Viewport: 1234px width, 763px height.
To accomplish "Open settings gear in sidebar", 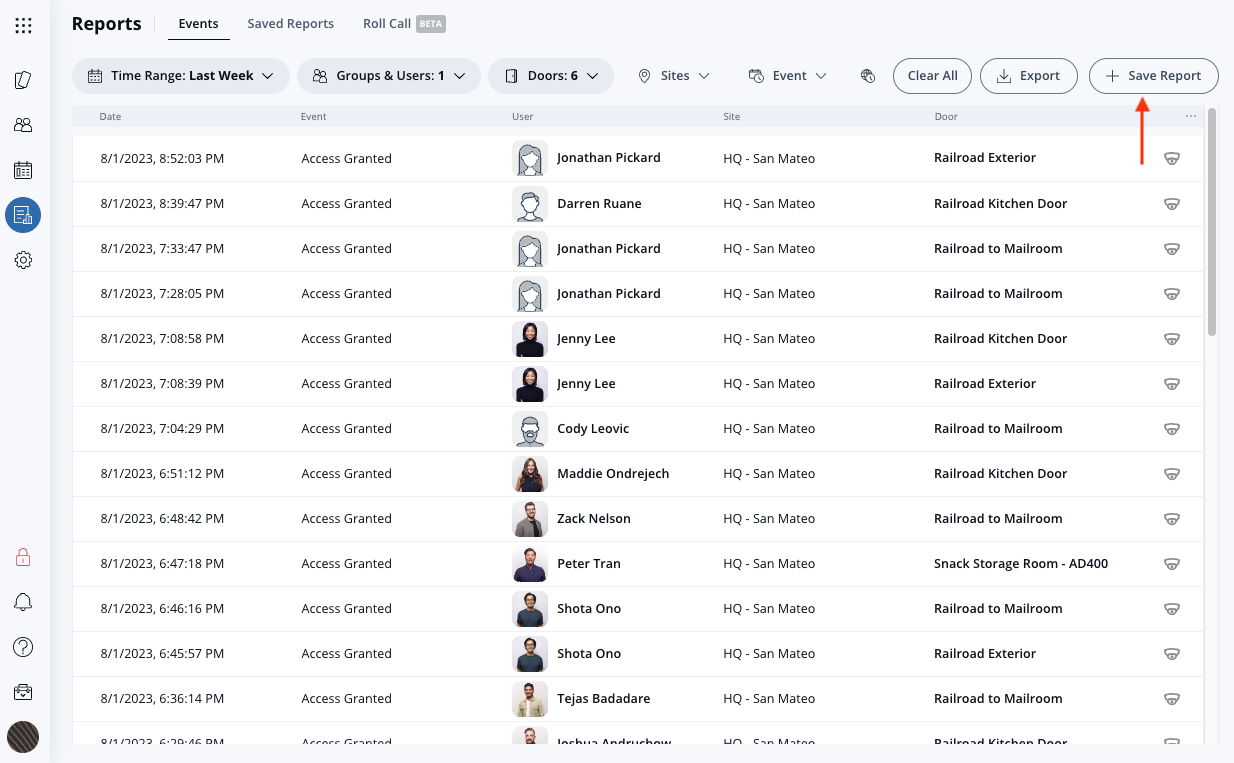I will (23, 260).
